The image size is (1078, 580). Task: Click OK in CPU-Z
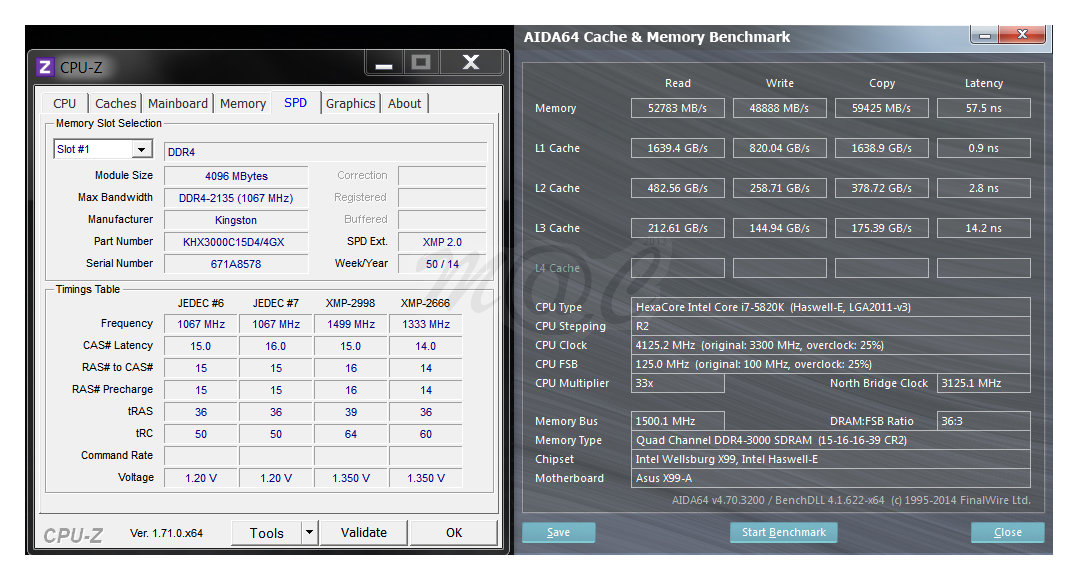[x=454, y=533]
